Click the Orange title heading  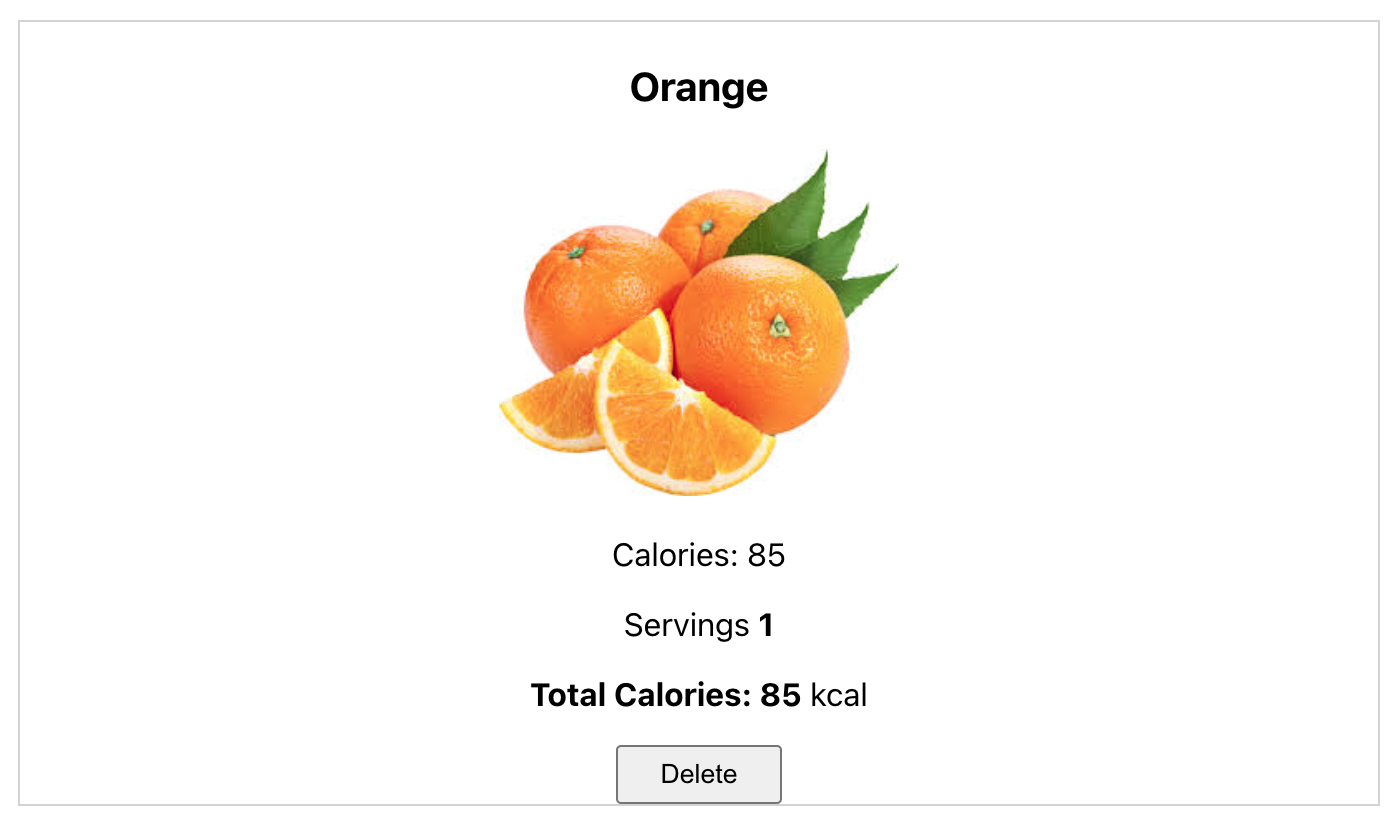[698, 88]
